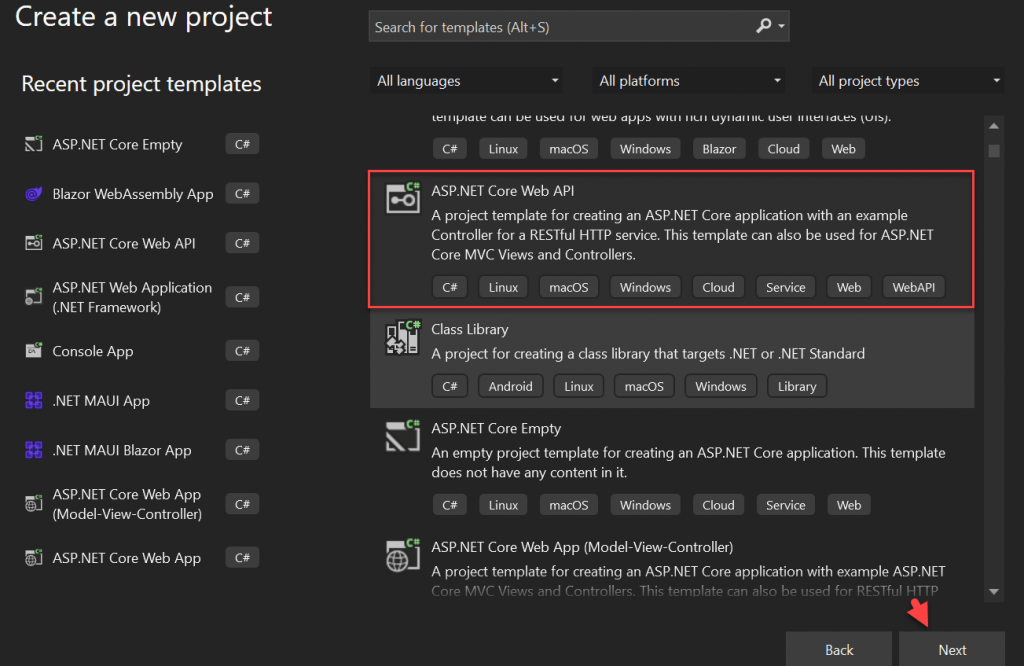The width and height of the screenshot is (1024, 666).
Task: Click C# tag next to .NET MAUI App
Action: click(x=242, y=400)
